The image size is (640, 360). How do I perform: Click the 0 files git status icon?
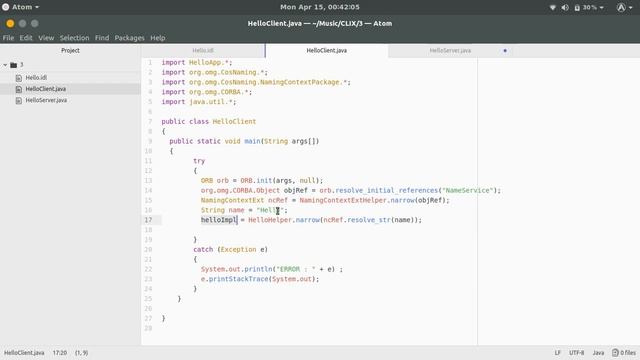[624, 353]
